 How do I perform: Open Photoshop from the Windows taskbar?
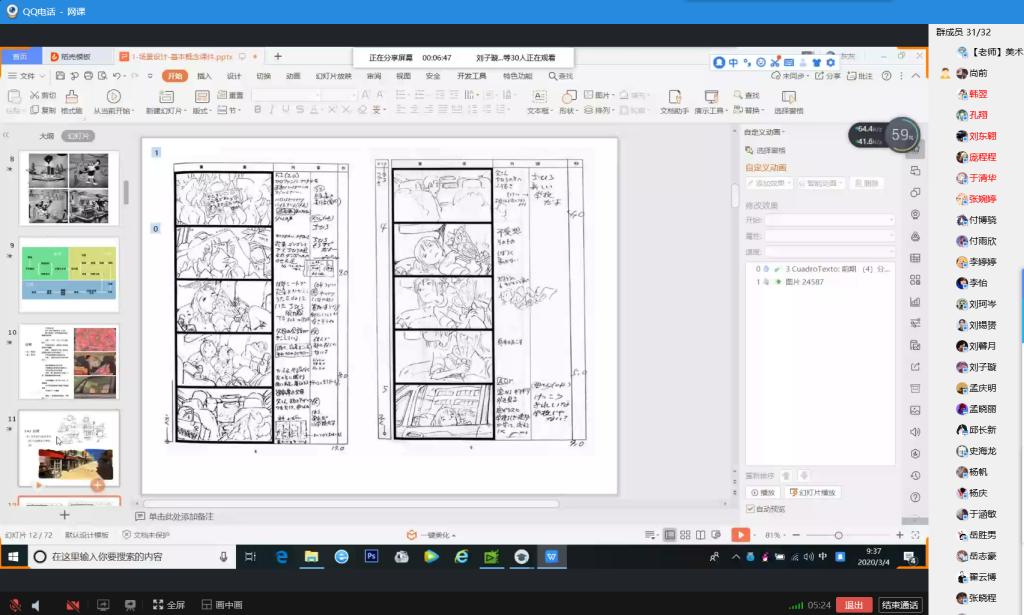[x=371, y=556]
